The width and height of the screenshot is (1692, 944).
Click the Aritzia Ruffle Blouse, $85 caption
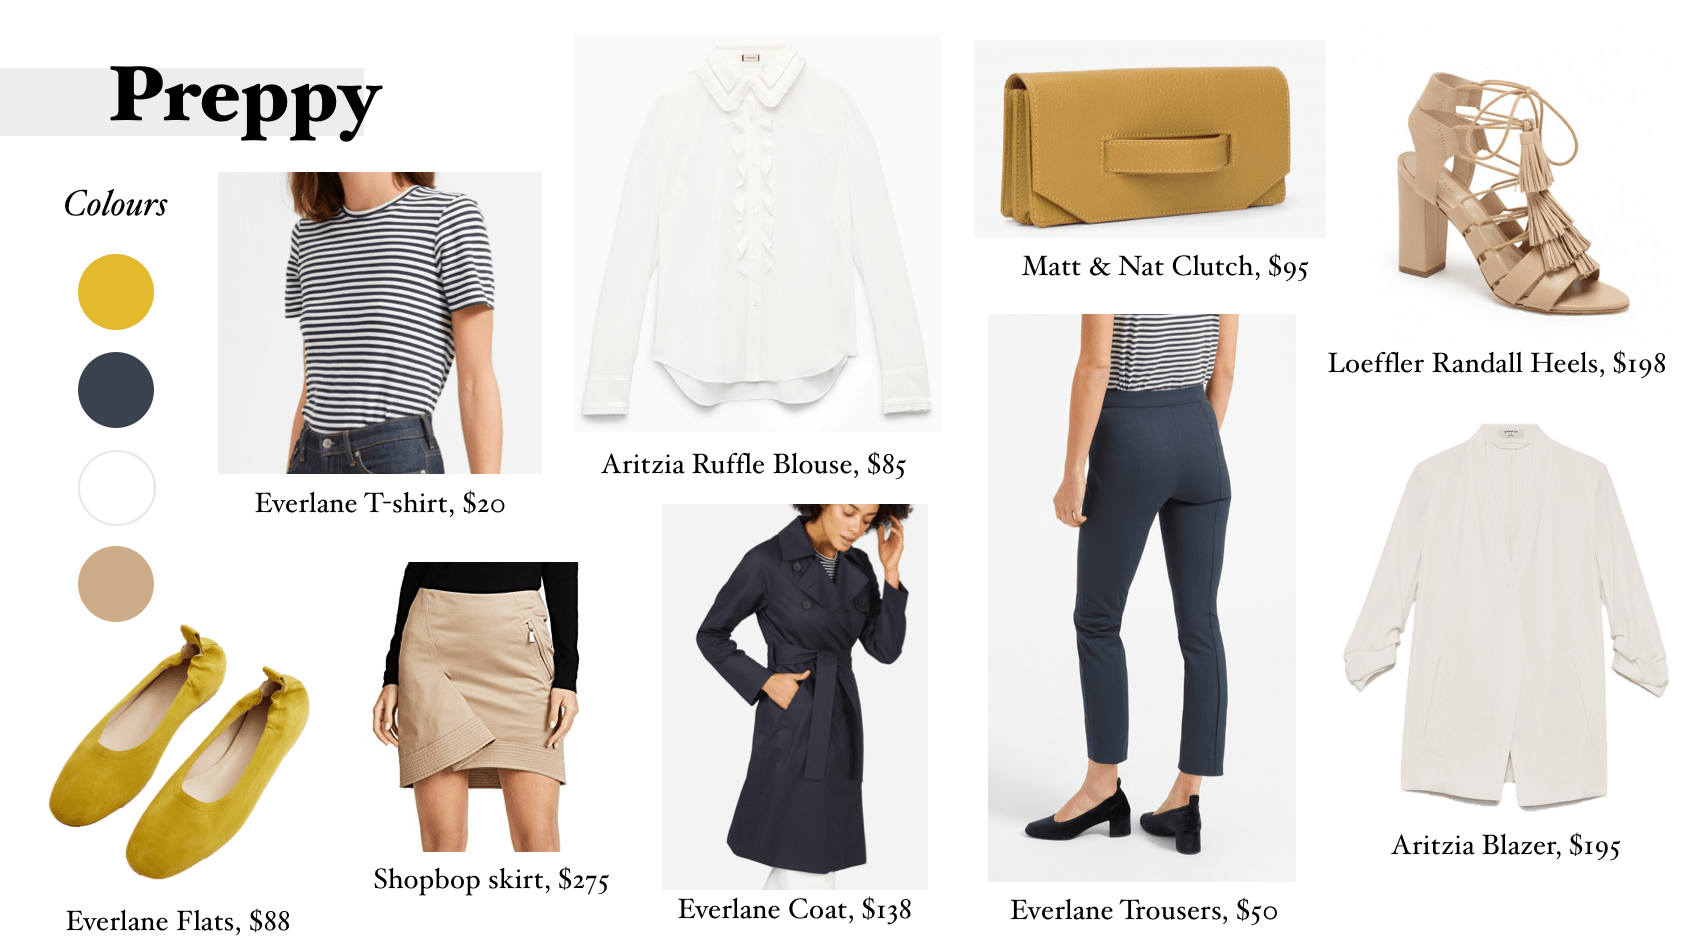pyautogui.click(x=754, y=465)
